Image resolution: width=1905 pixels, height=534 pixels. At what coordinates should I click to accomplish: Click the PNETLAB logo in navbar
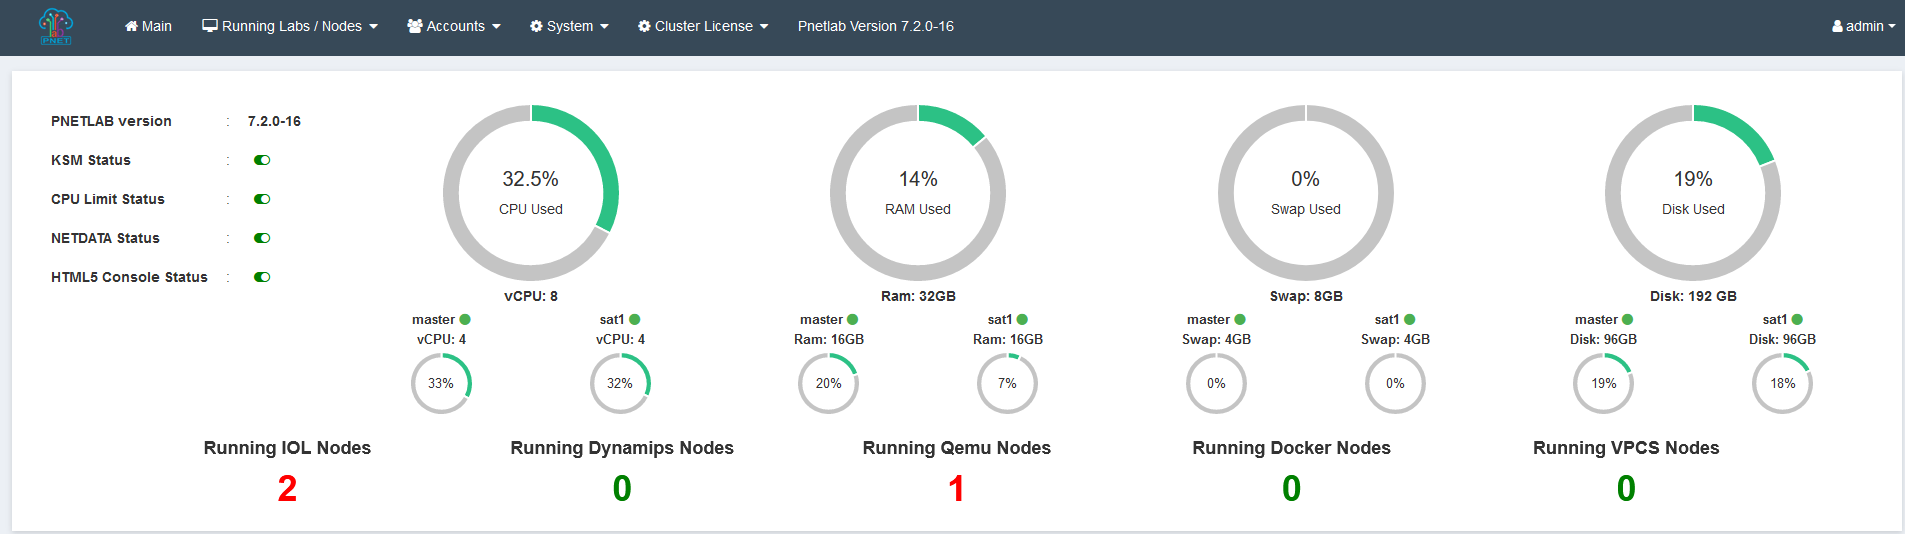point(56,27)
